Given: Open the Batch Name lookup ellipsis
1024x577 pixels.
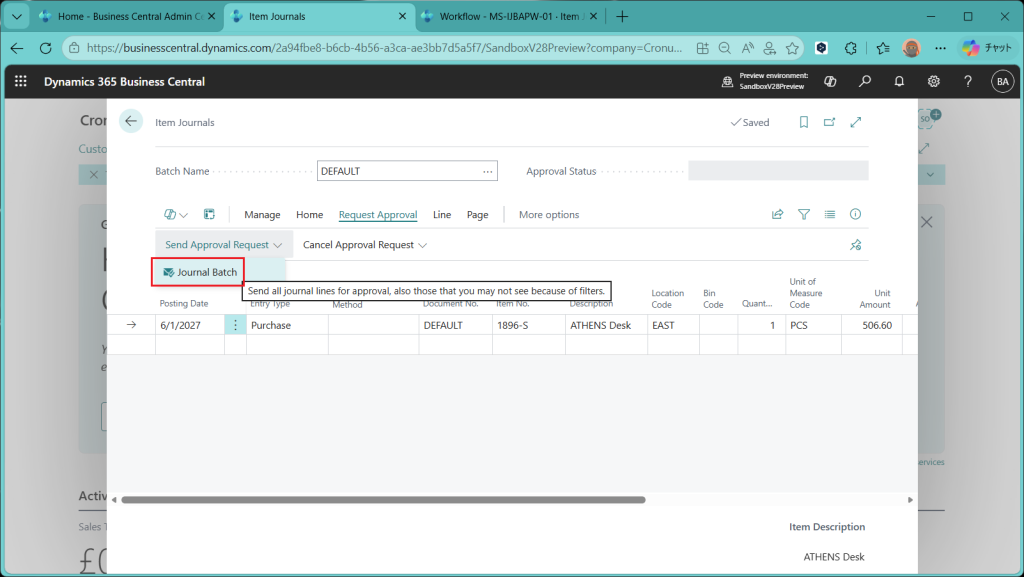Looking at the screenshot, I should (x=487, y=171).
